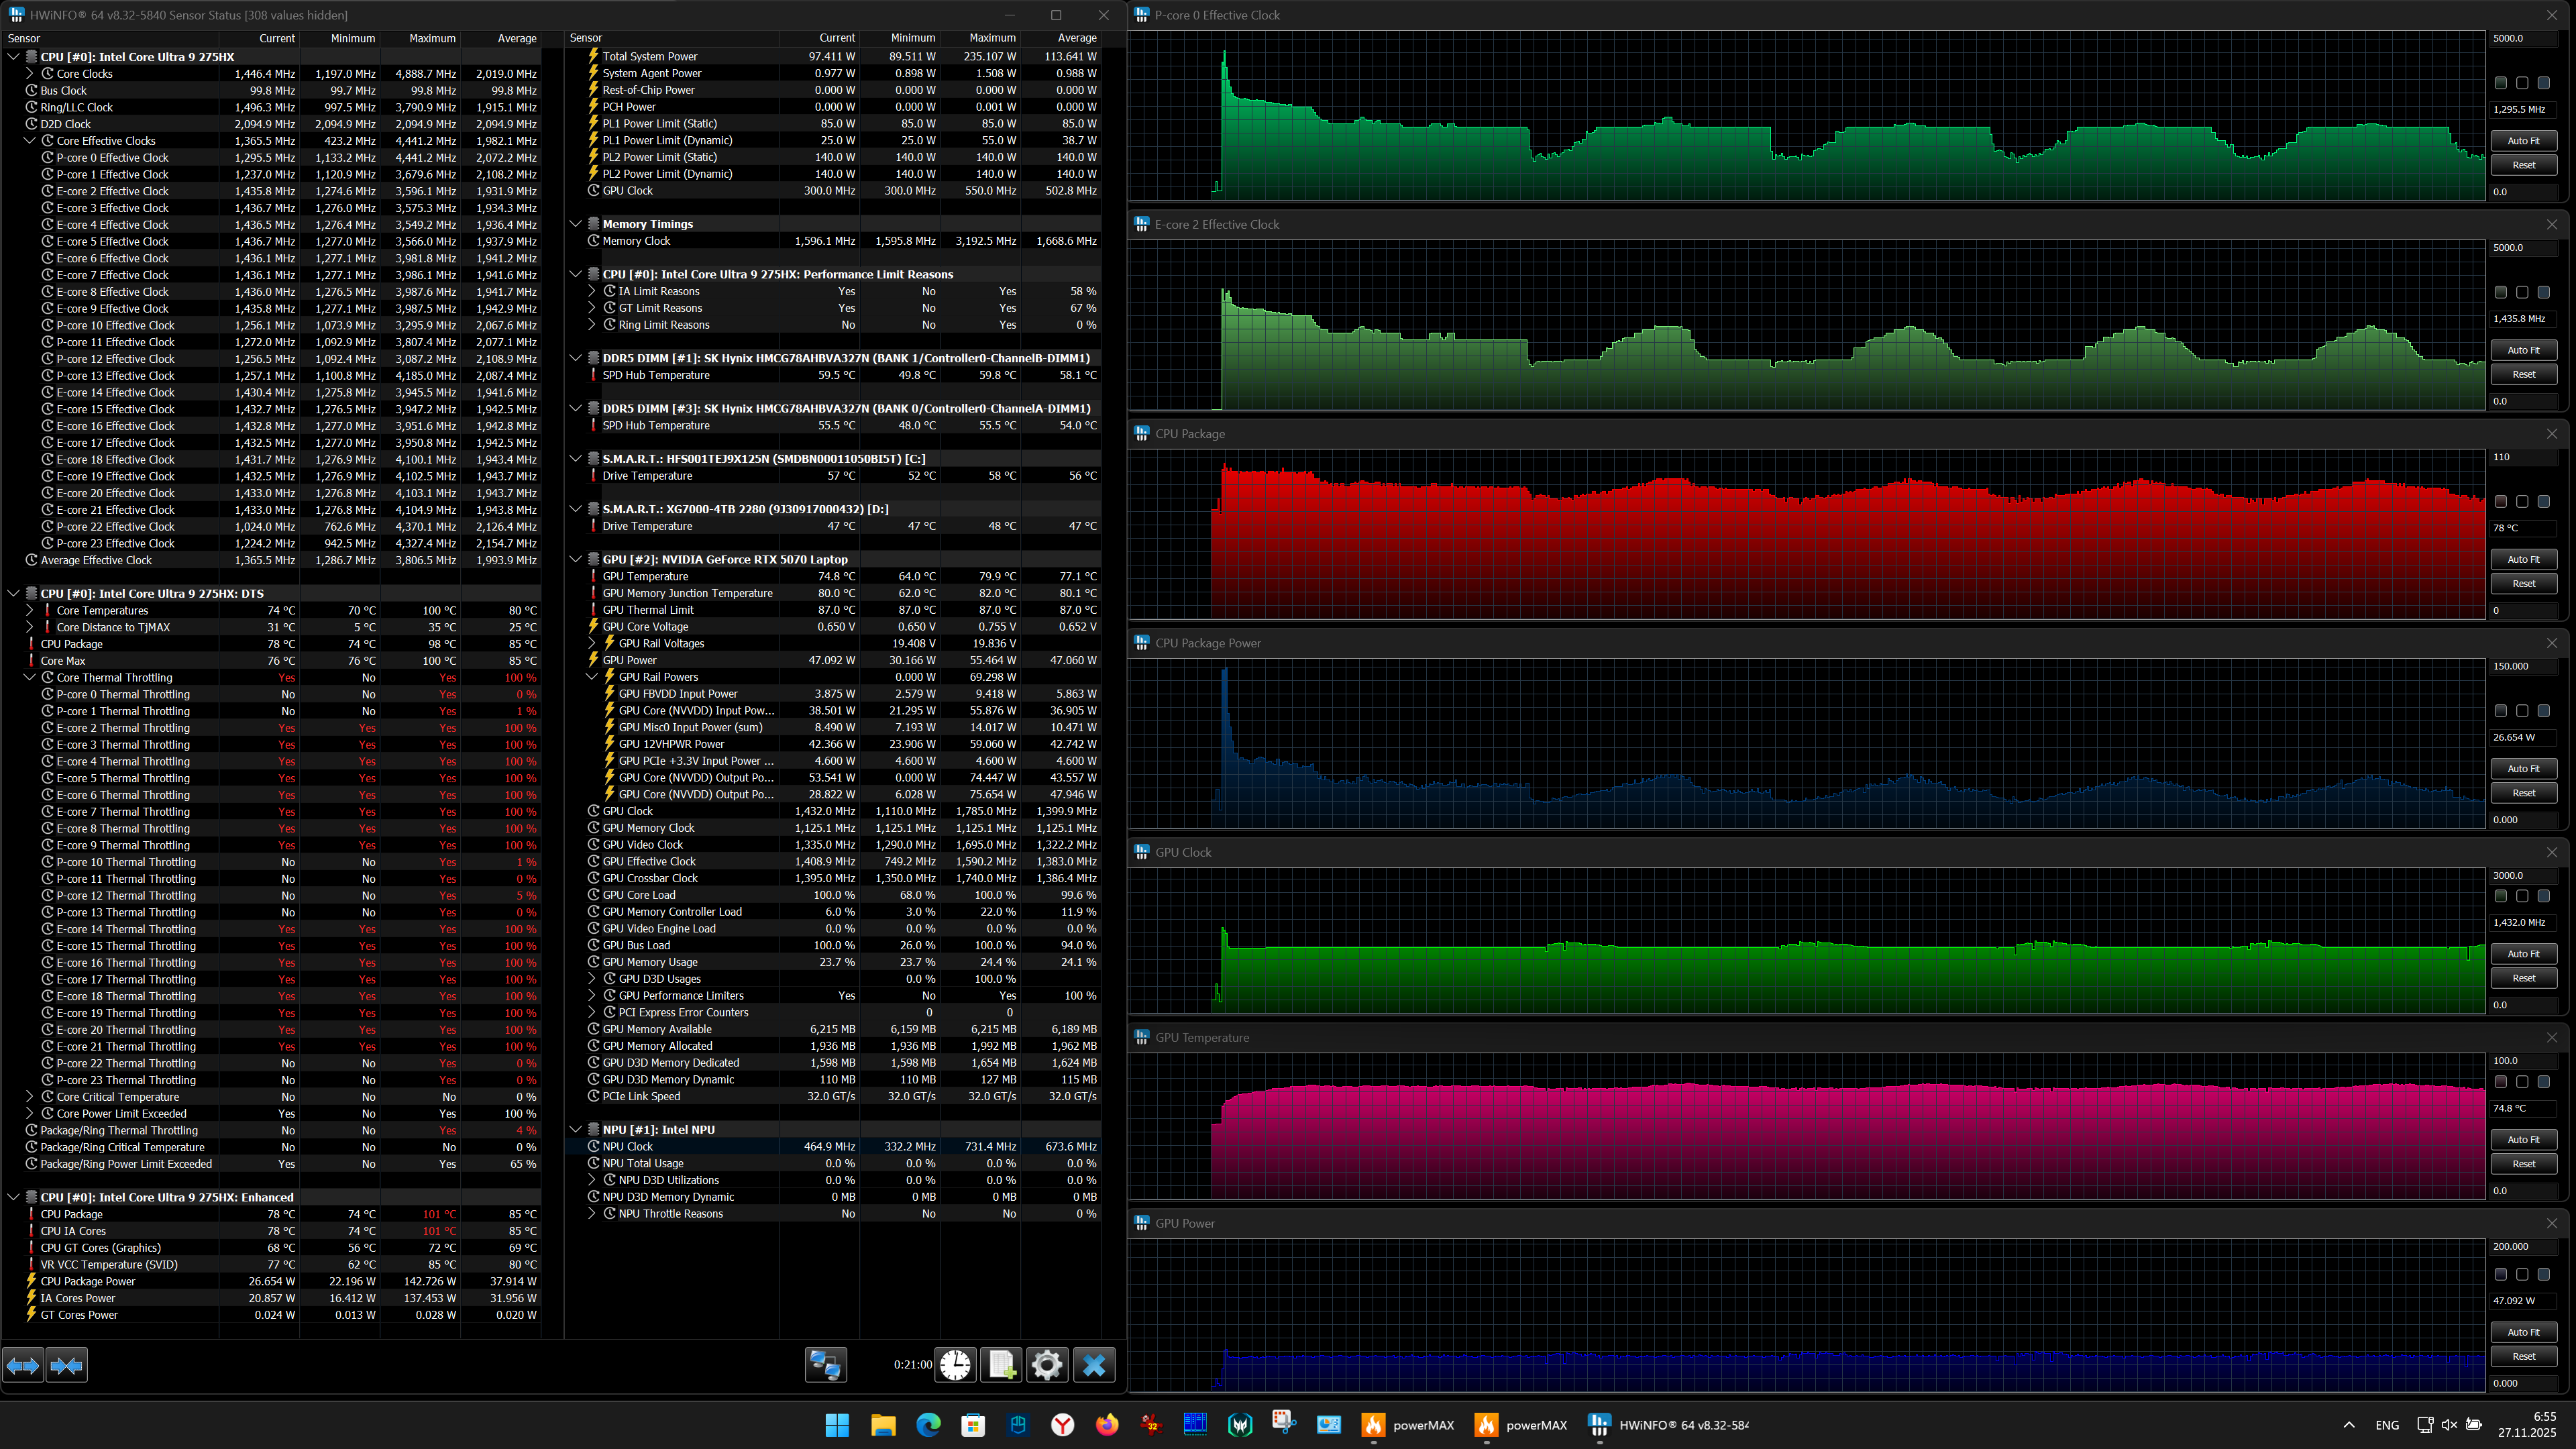Expand the IA Limit Reasons row
The image size is (2576, 1449).
coord(592,292)
